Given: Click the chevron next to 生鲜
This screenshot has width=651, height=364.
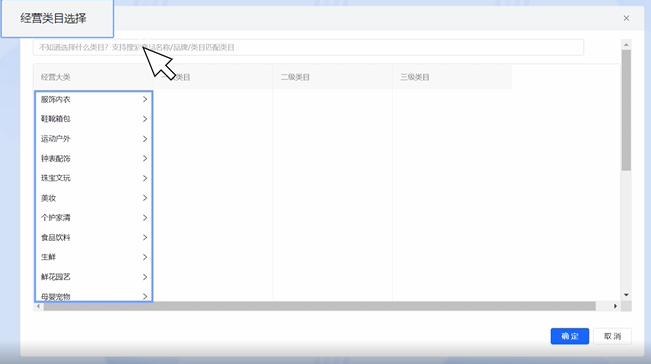Looking at the screenshot, I should [145, 257].
